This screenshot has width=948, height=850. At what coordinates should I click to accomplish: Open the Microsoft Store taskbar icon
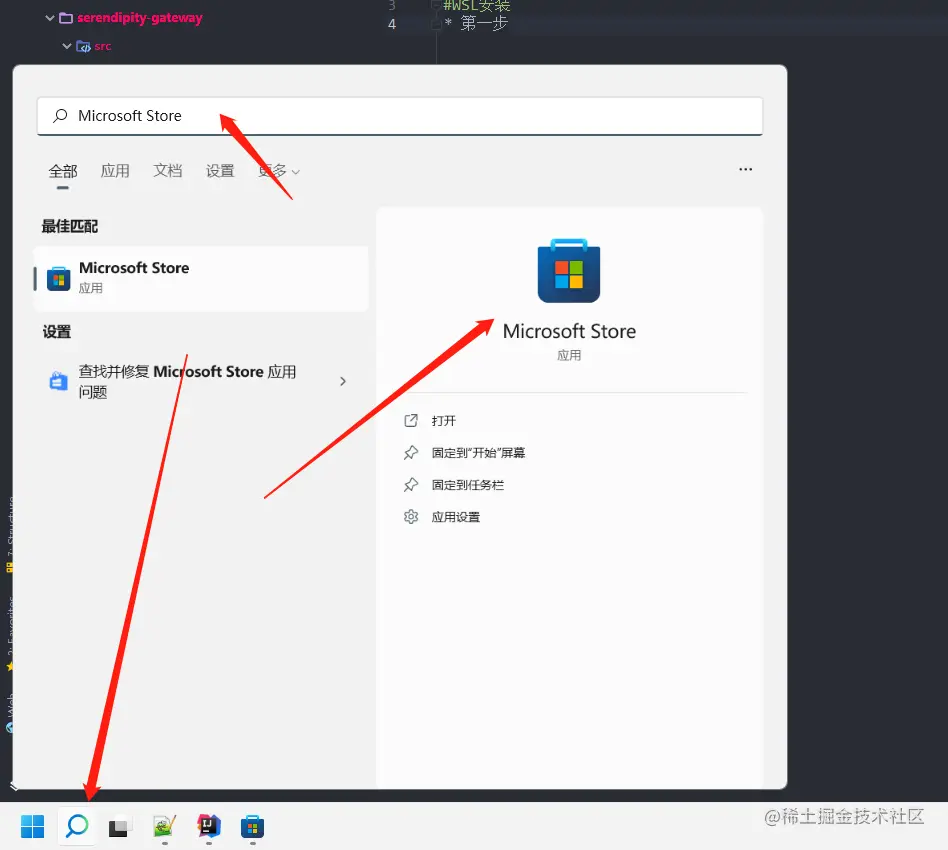252,826
